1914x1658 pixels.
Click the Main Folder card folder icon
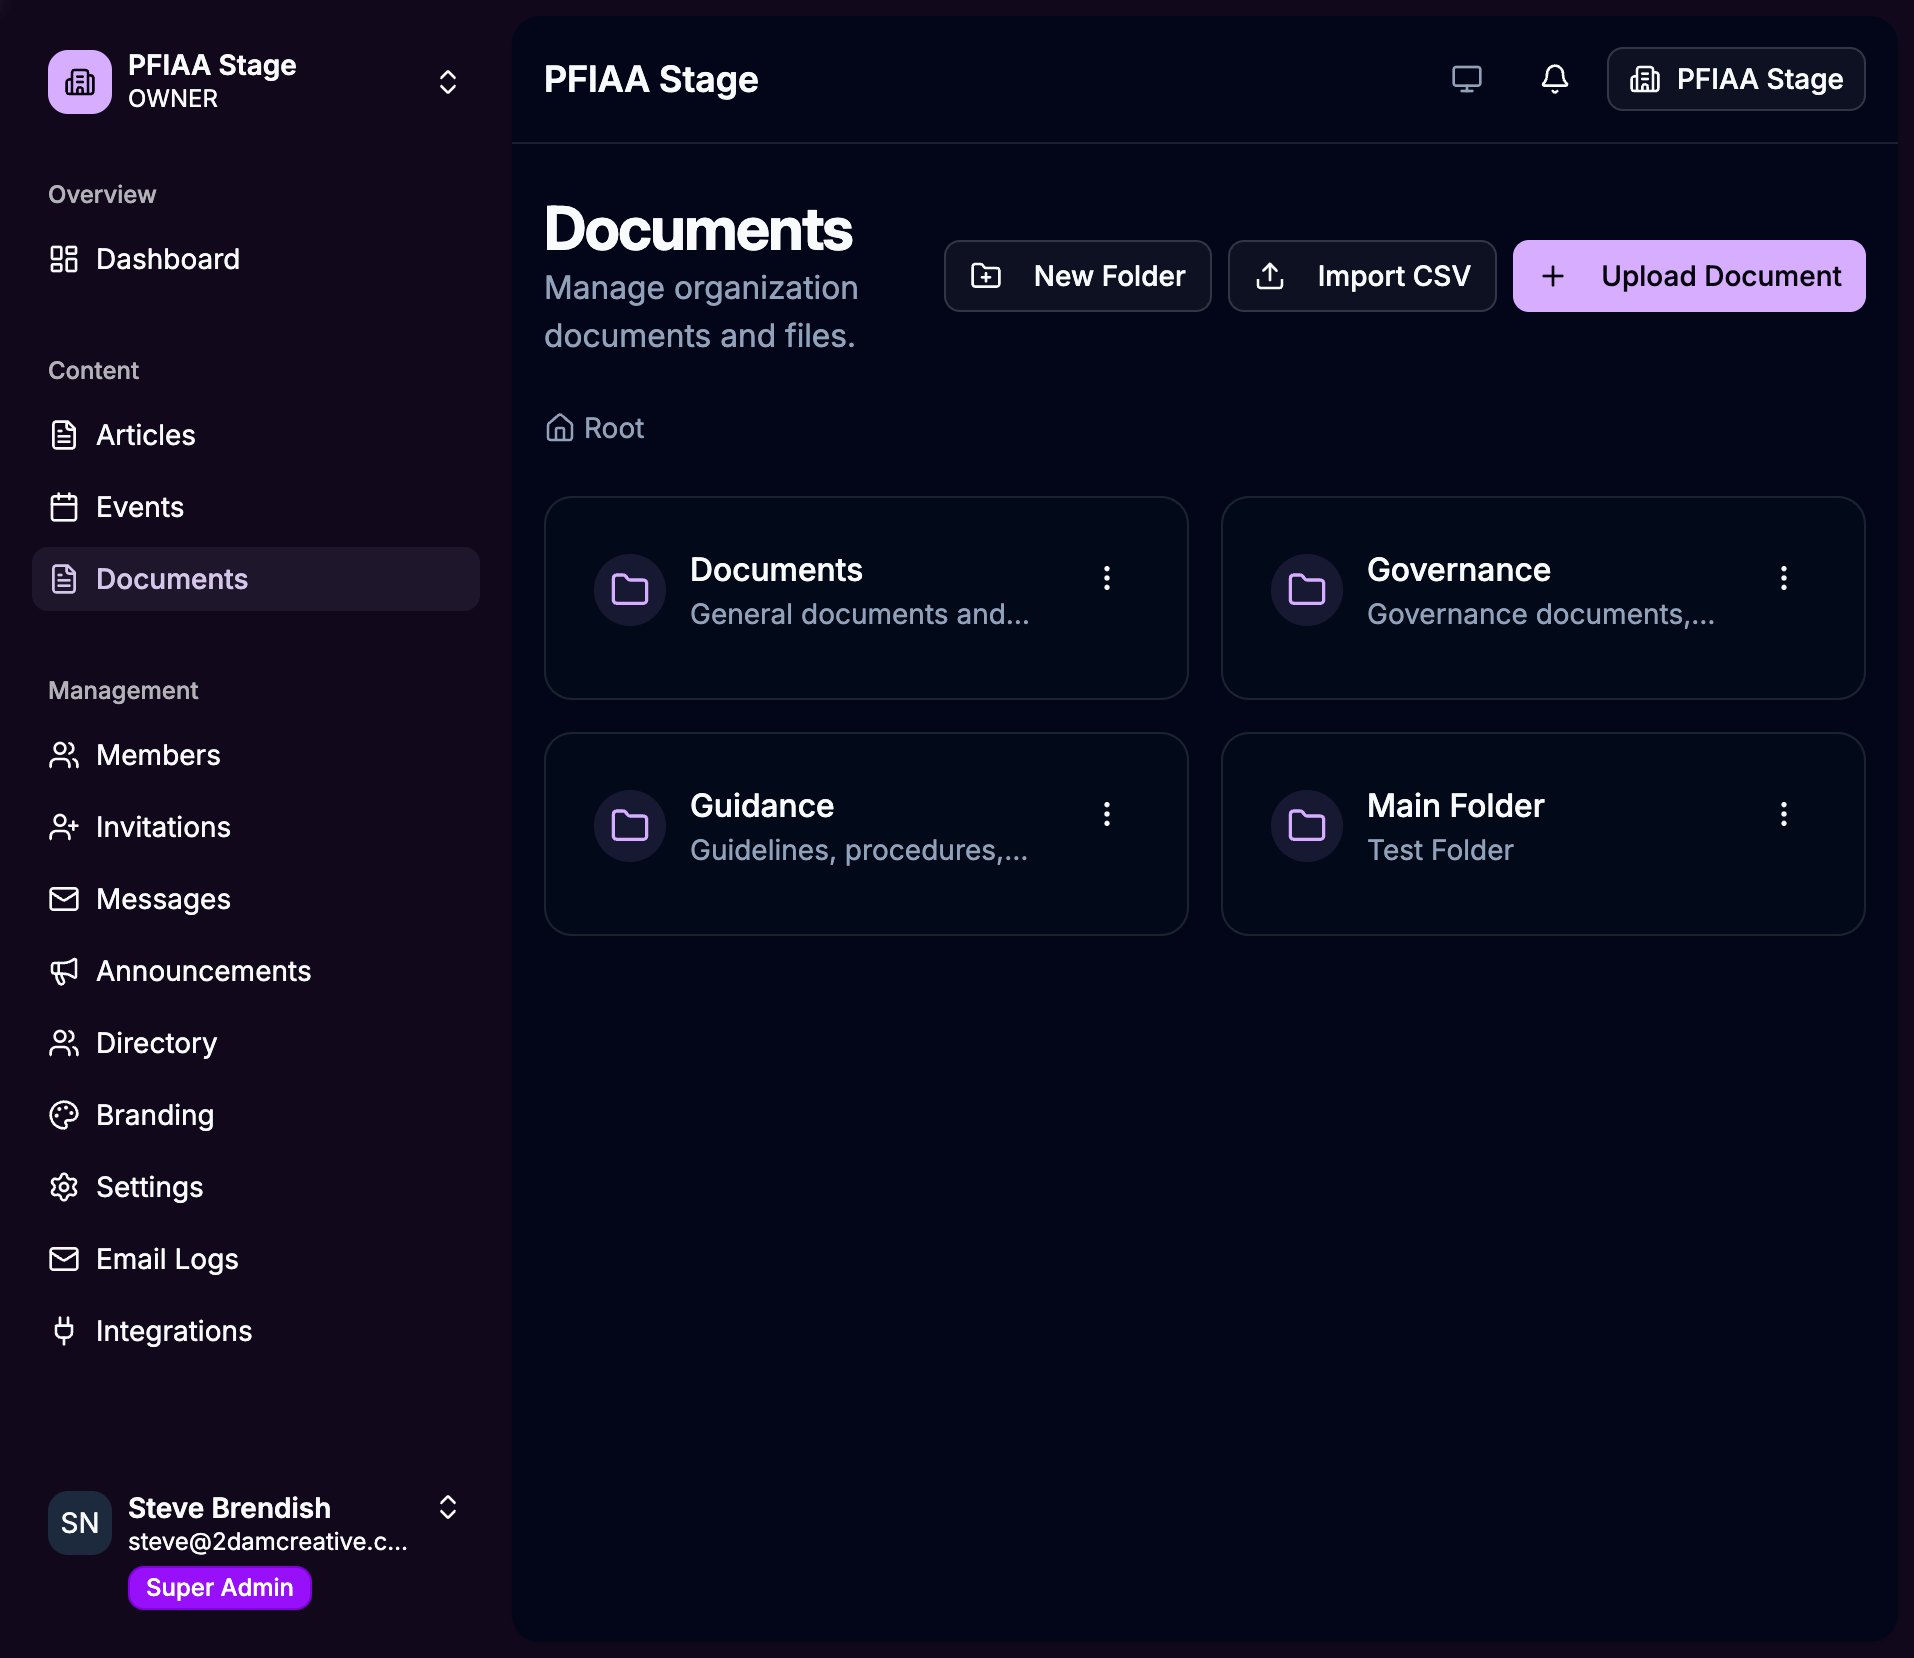coord(1307,826)
